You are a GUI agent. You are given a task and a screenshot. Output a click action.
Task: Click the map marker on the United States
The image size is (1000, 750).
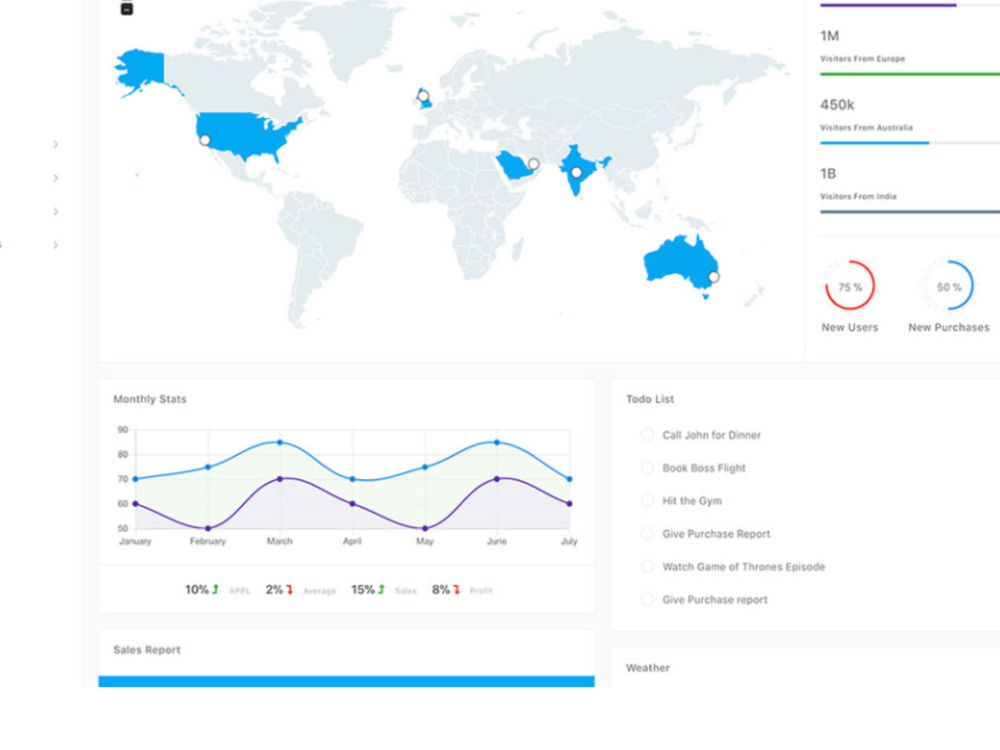pos(205,140)
